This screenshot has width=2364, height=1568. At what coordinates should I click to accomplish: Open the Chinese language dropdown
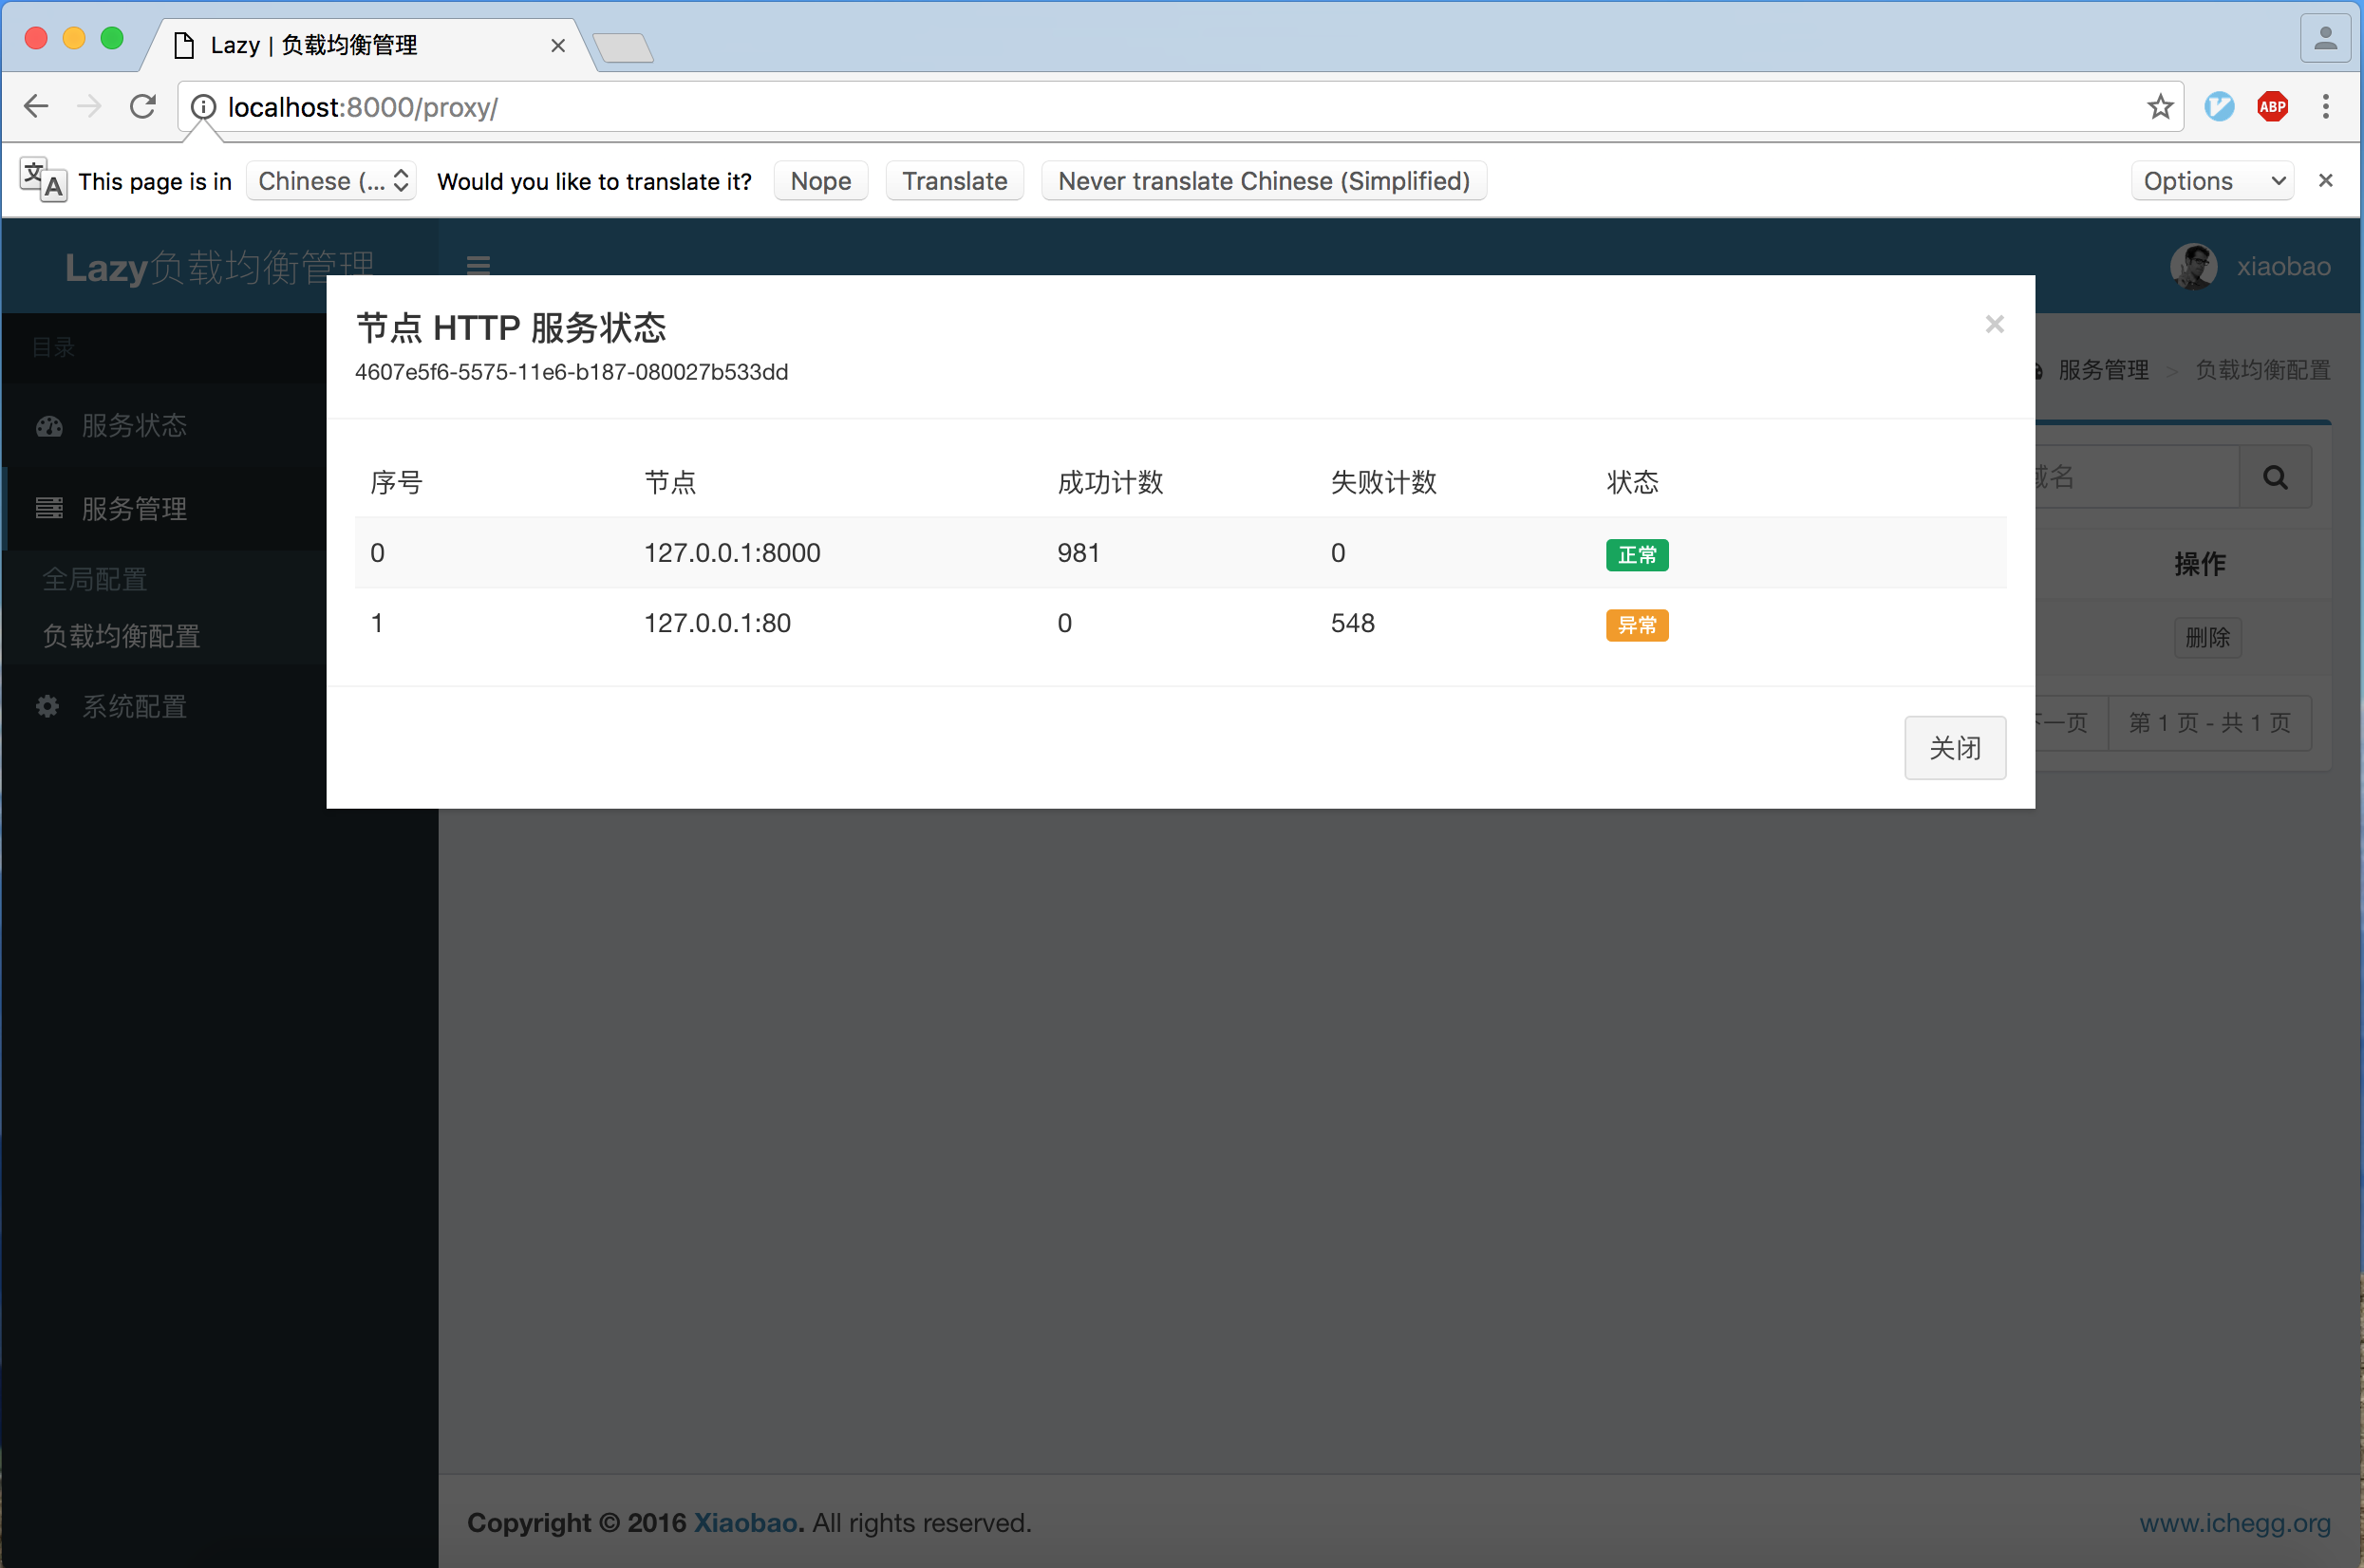(x=331, y=181)
